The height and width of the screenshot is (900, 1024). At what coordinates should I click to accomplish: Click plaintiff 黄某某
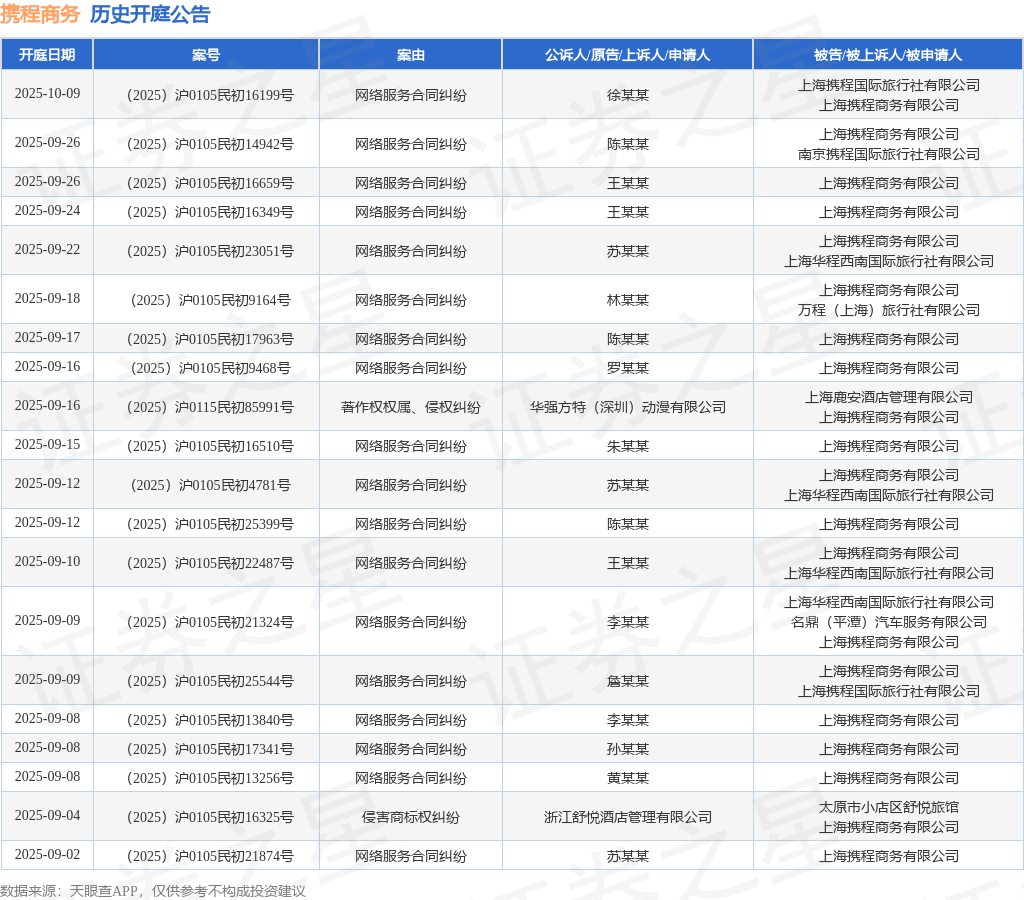(628, 779)
